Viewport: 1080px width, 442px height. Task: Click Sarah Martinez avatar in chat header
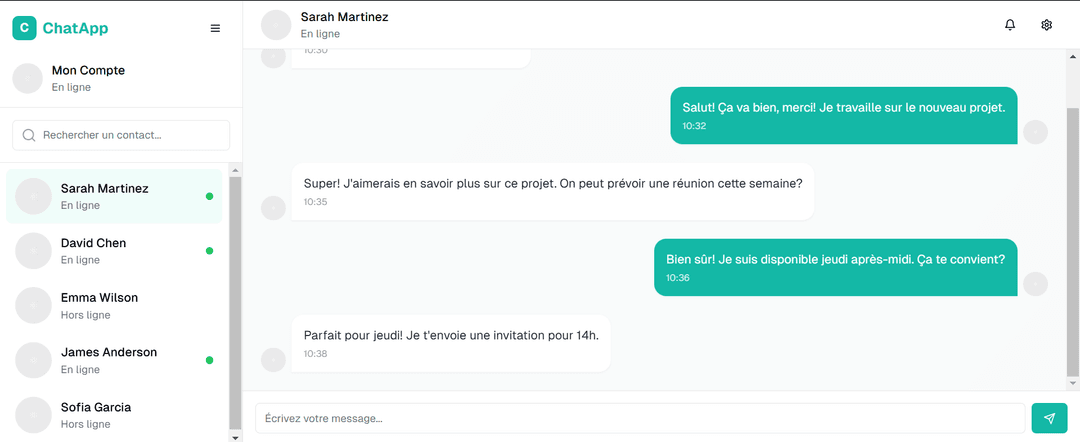(x=275, y=25)
